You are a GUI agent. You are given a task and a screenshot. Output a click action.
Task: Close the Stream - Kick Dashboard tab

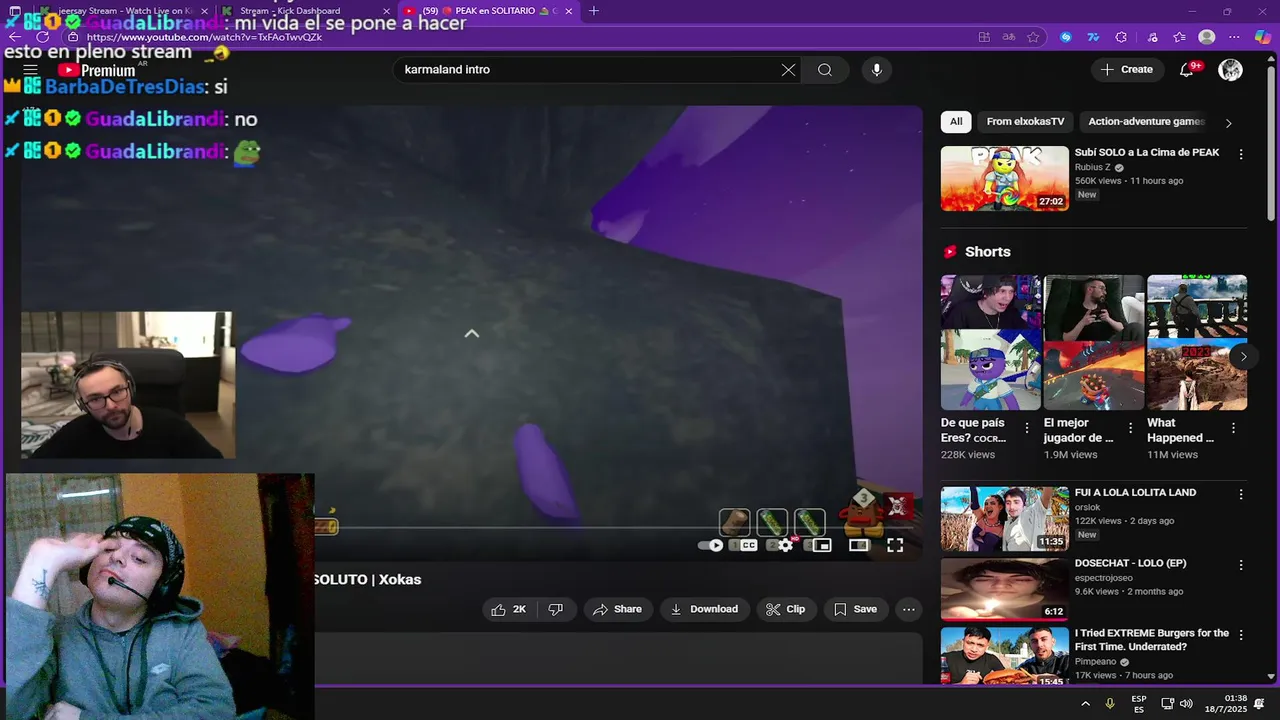387,11
